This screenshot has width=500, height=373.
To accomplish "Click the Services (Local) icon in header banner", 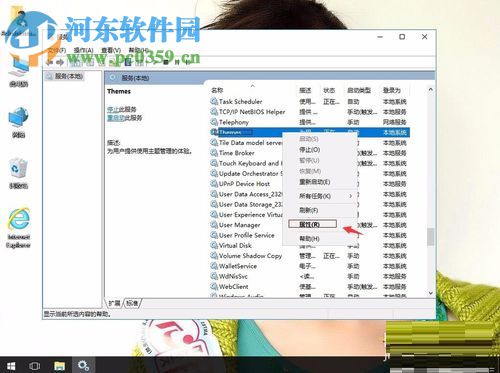I will point(113,78).
